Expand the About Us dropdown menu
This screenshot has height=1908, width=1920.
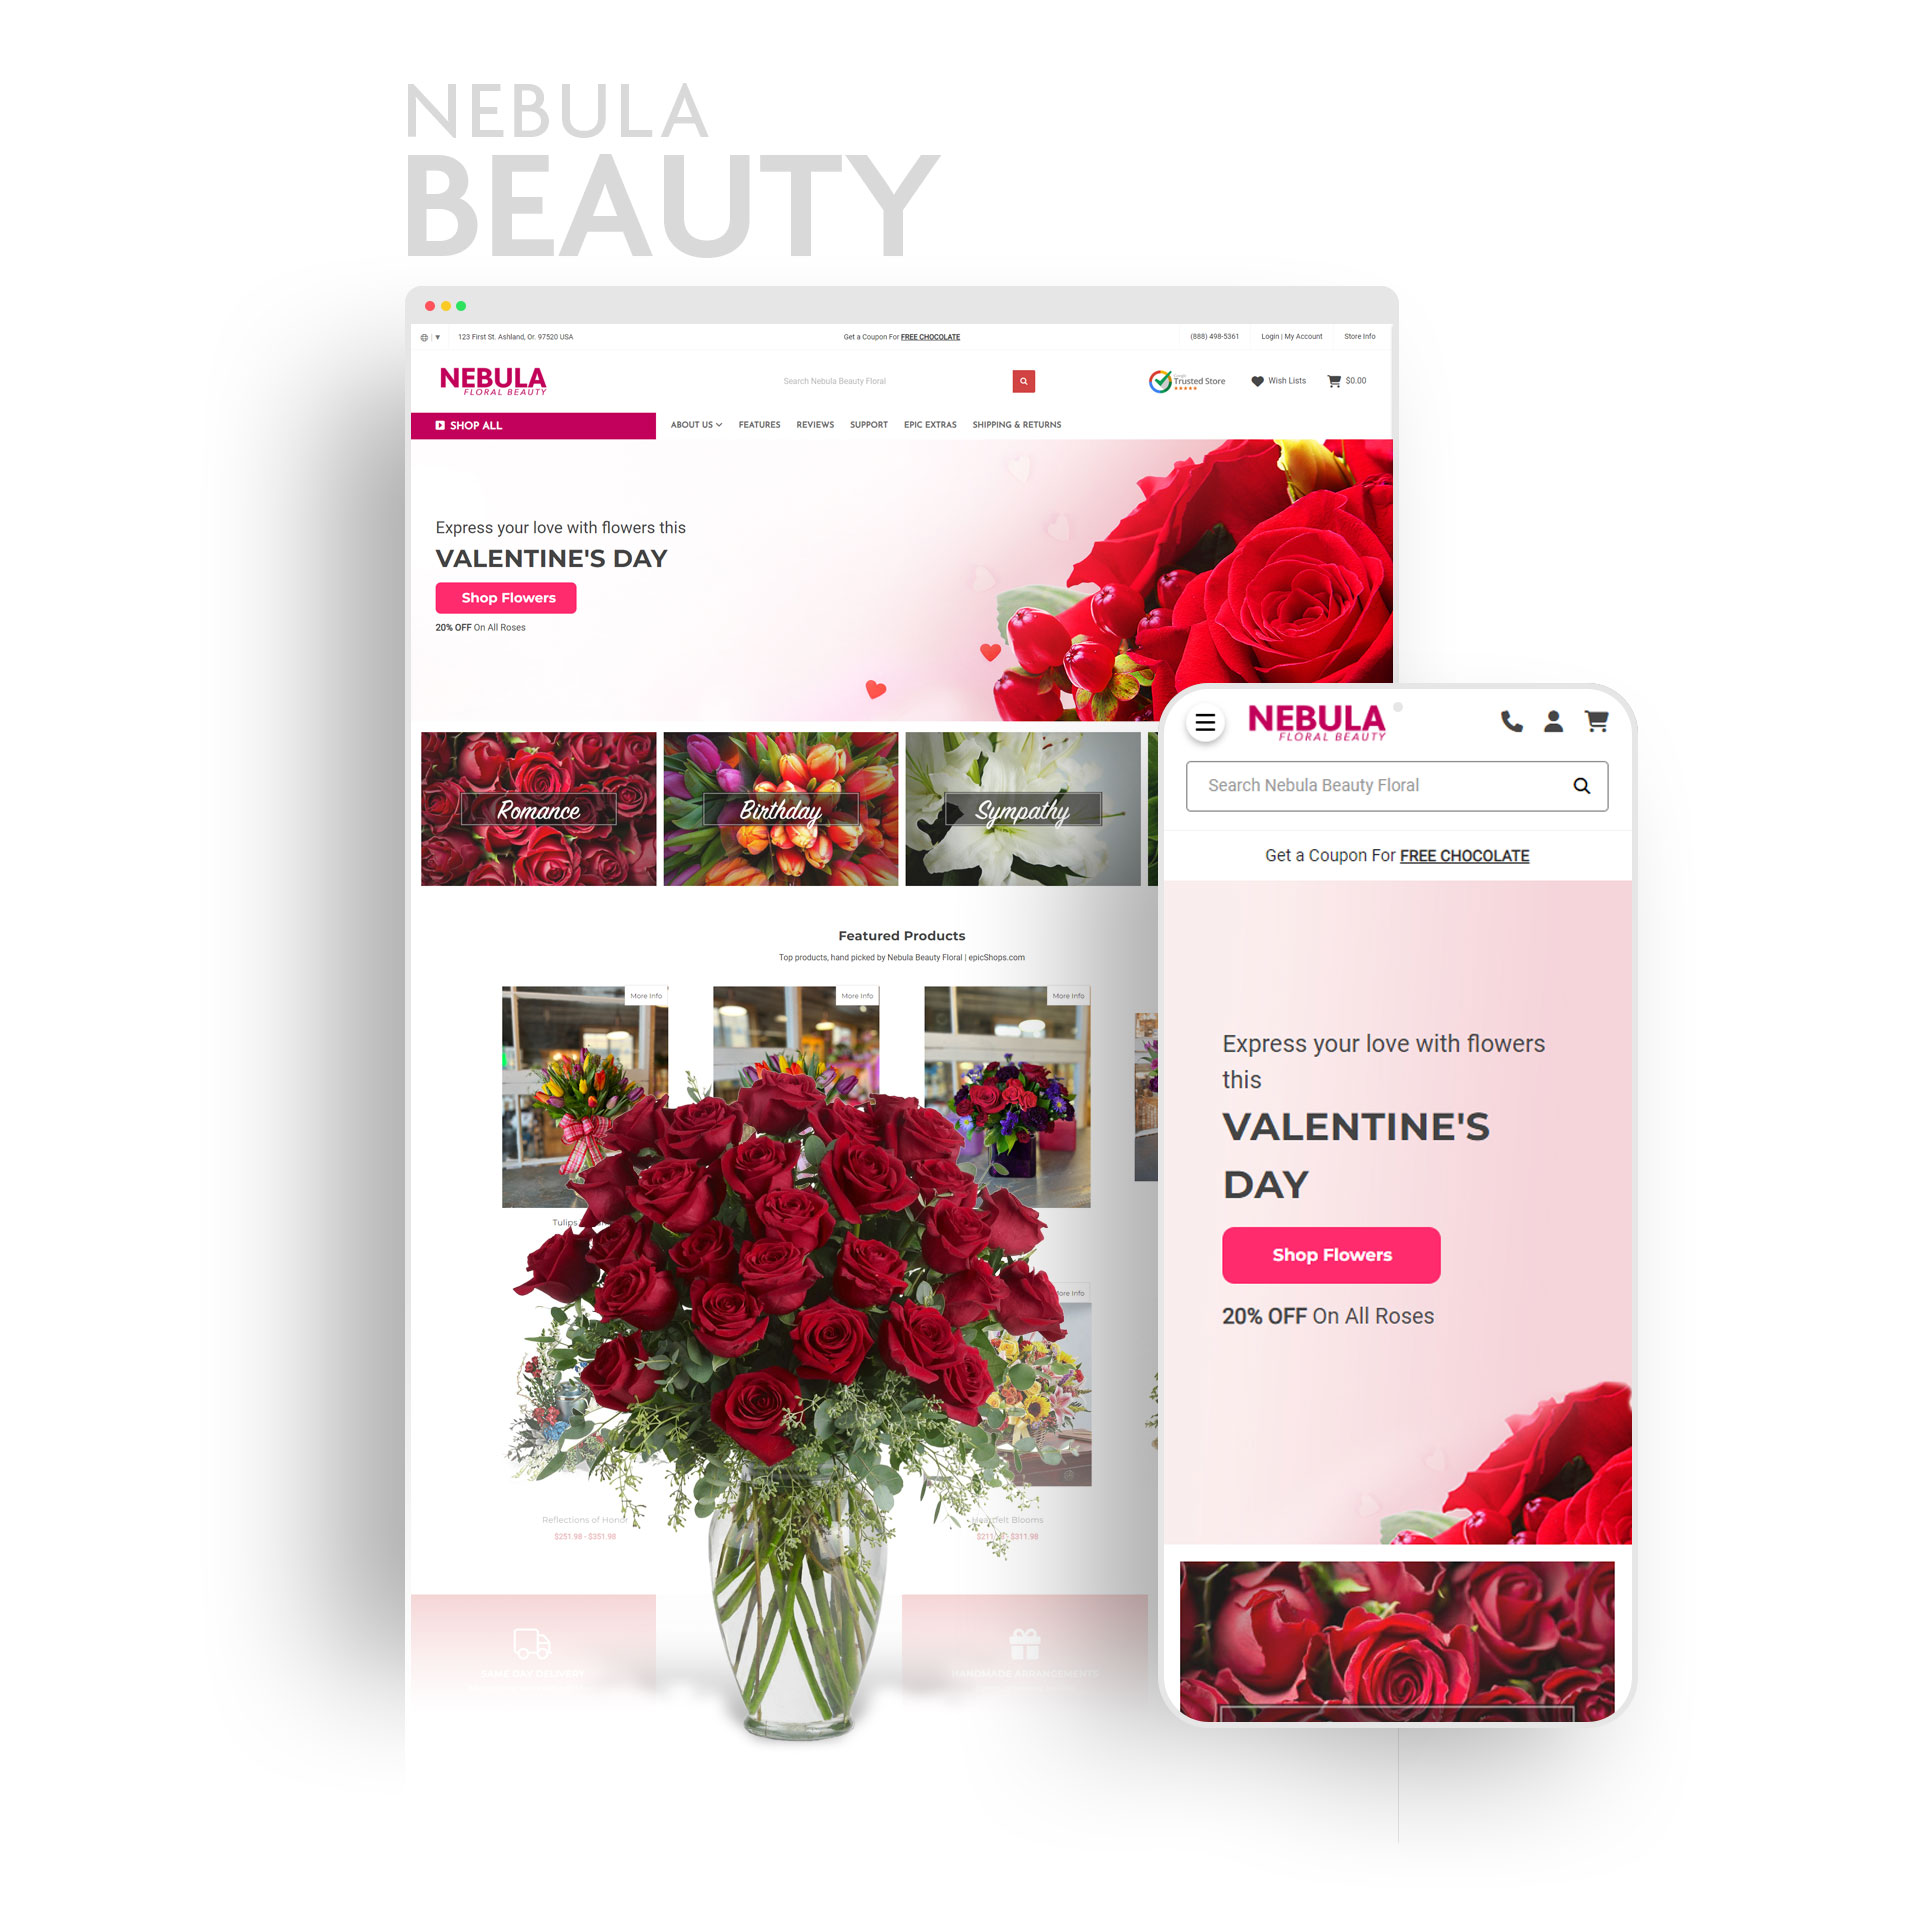(x=697, y=426)
